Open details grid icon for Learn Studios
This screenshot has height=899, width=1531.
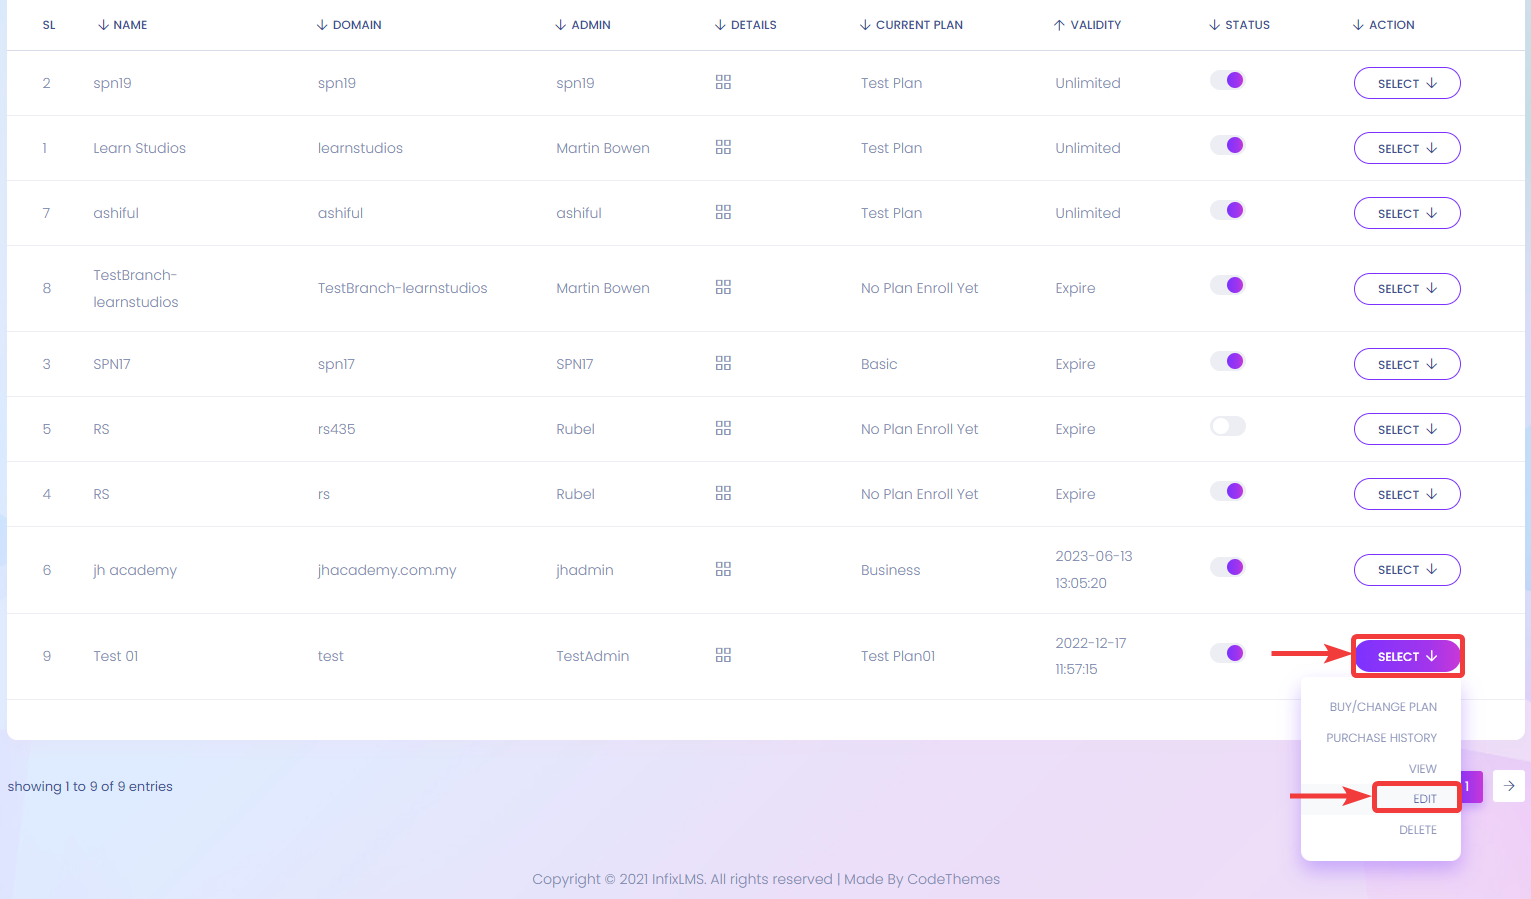pos(723,147)
